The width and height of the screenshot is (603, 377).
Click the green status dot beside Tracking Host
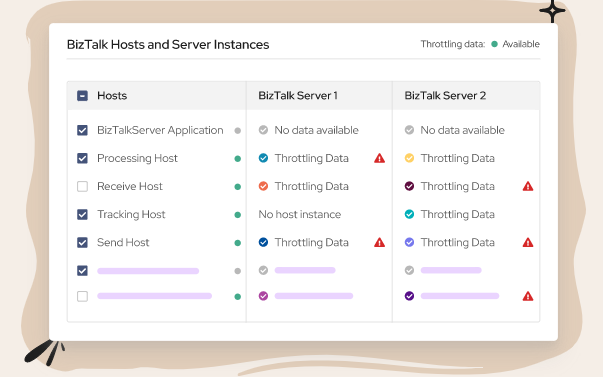238,215
